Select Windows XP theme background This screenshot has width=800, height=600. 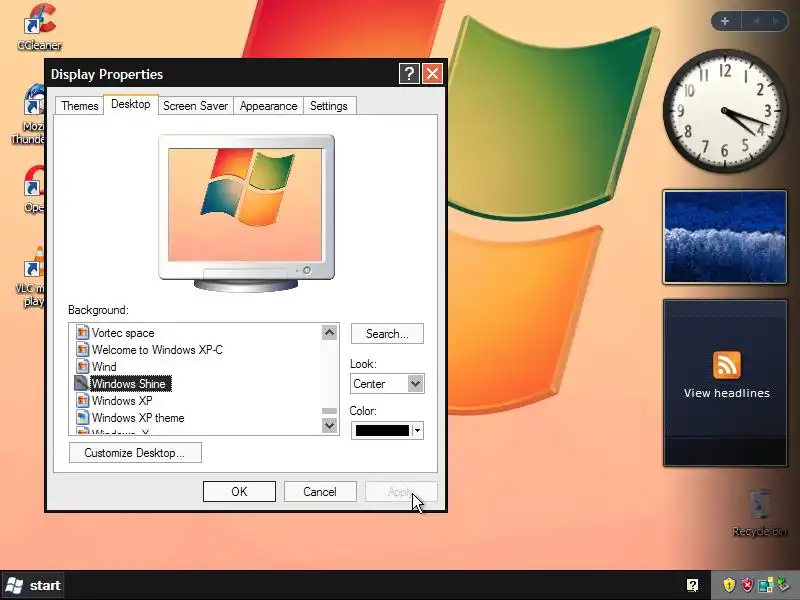[x=138, y=417]
